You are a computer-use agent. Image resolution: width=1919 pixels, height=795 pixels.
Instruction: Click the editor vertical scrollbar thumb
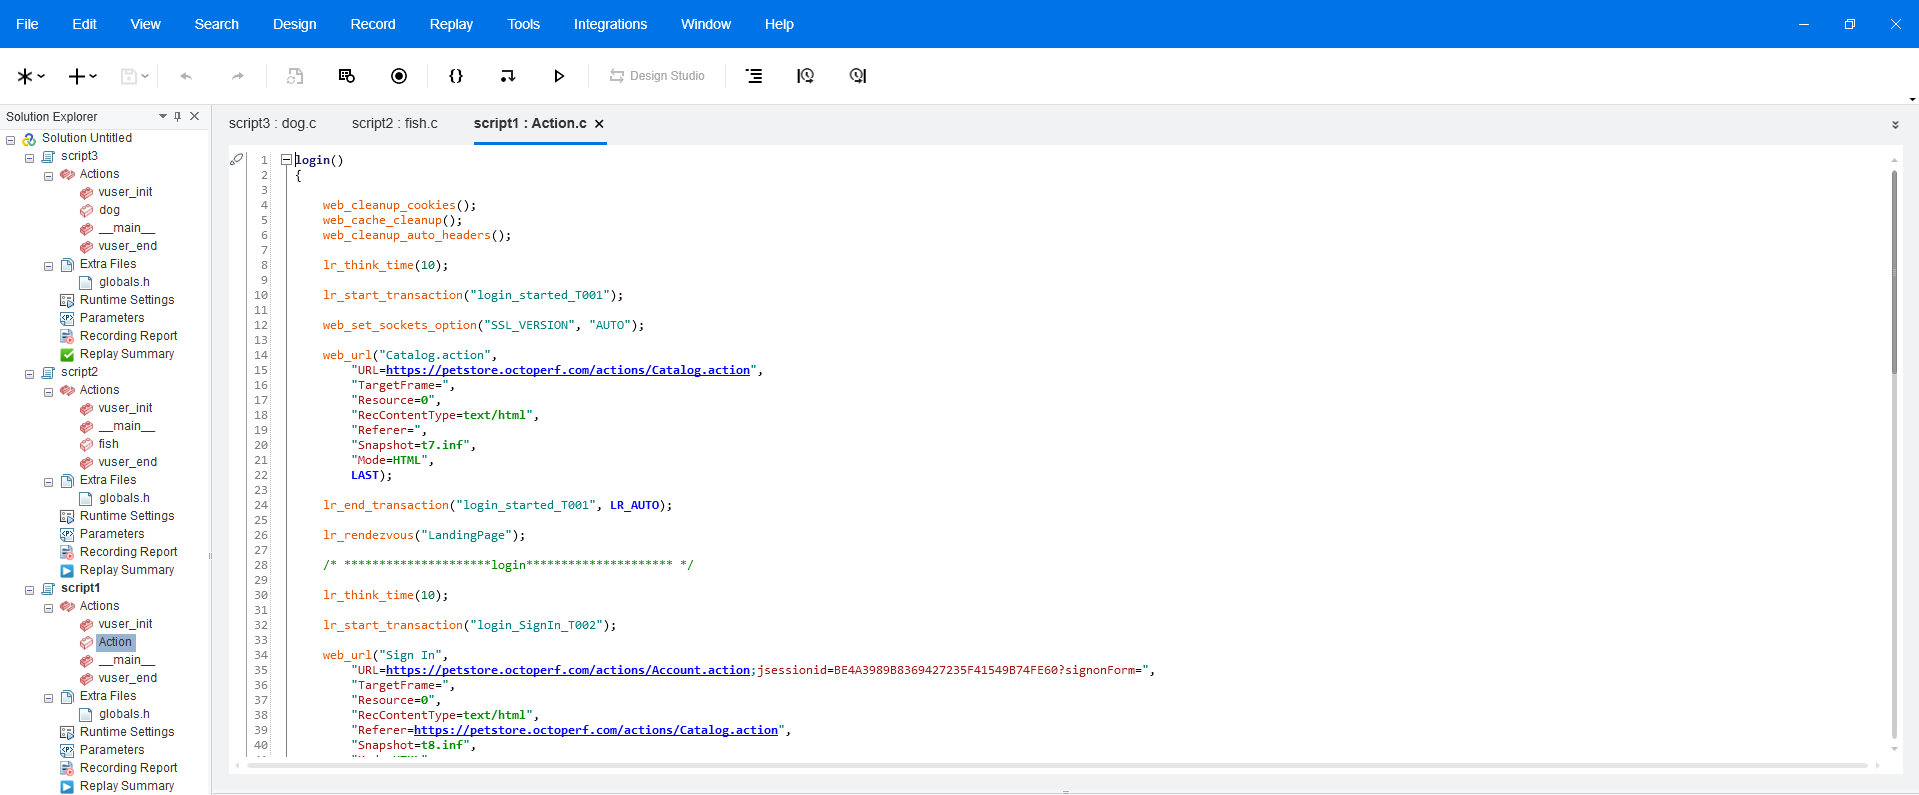click(x=1894, y=270)
